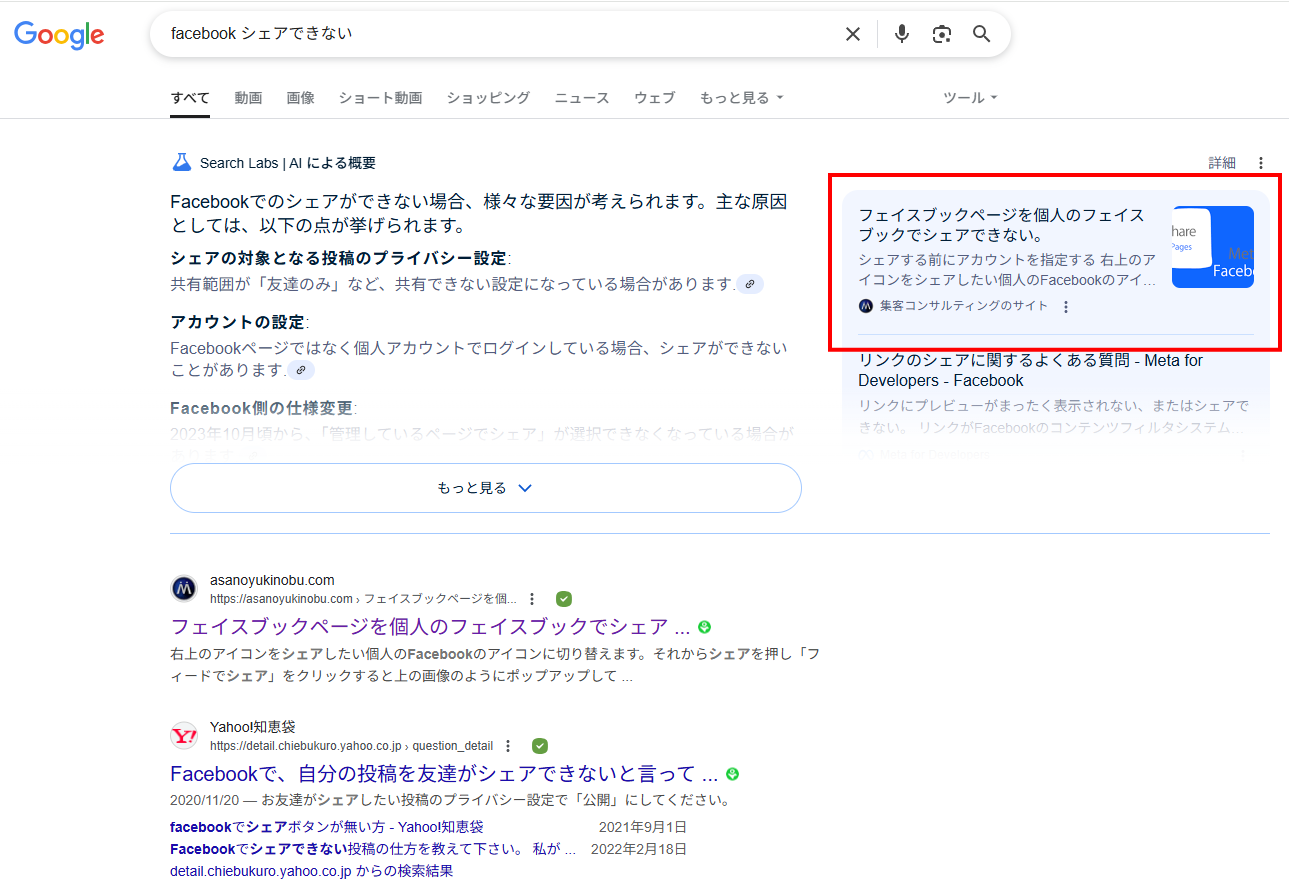Click the asanoyukinobu.com site name text
Viewport: 1289px width, 893px height.
(x=272, y=580)
